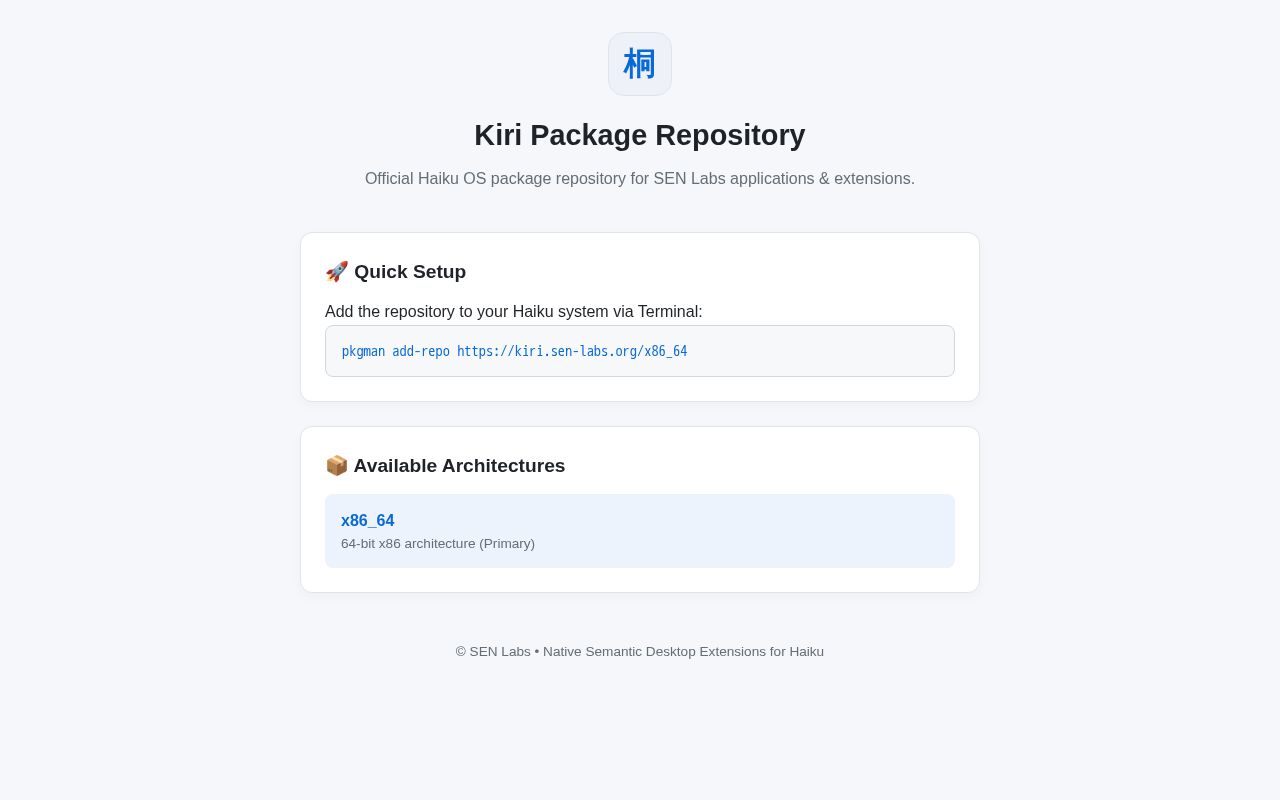Click the Kiri Package Repository heading

pyautogui.click(x=640, y=135)
